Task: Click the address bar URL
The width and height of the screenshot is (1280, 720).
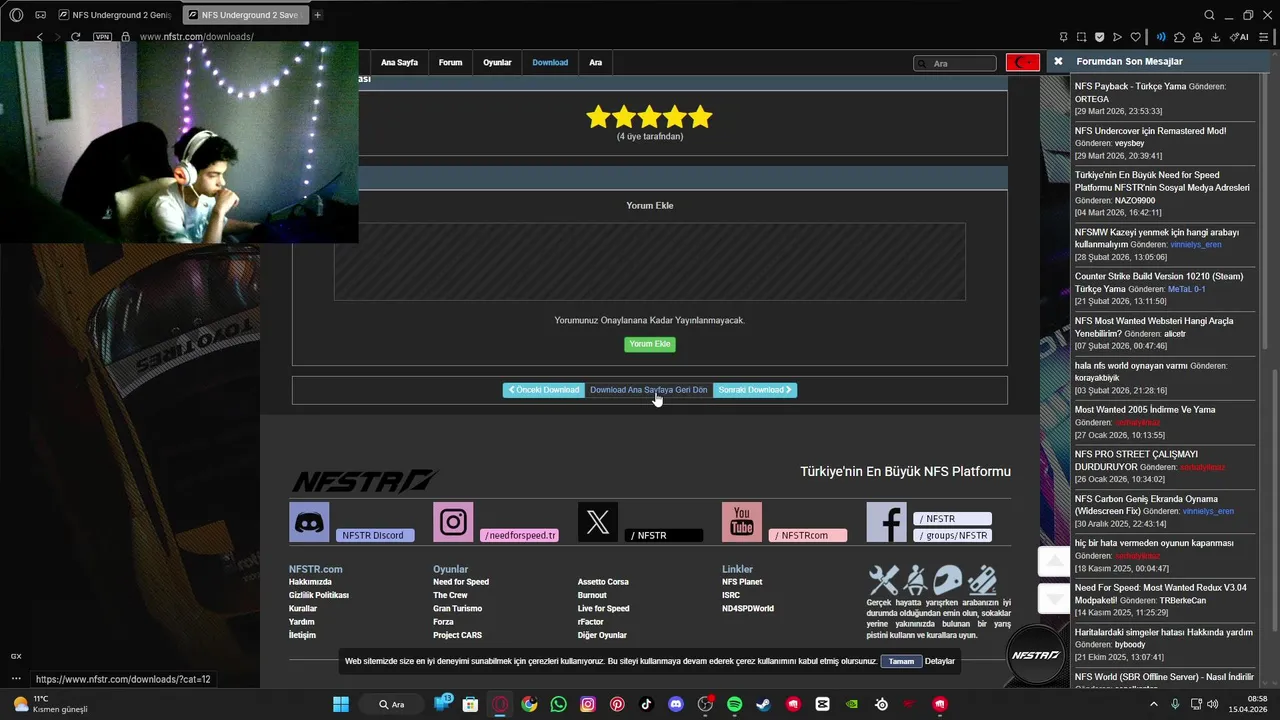Action: click(197, 37)
